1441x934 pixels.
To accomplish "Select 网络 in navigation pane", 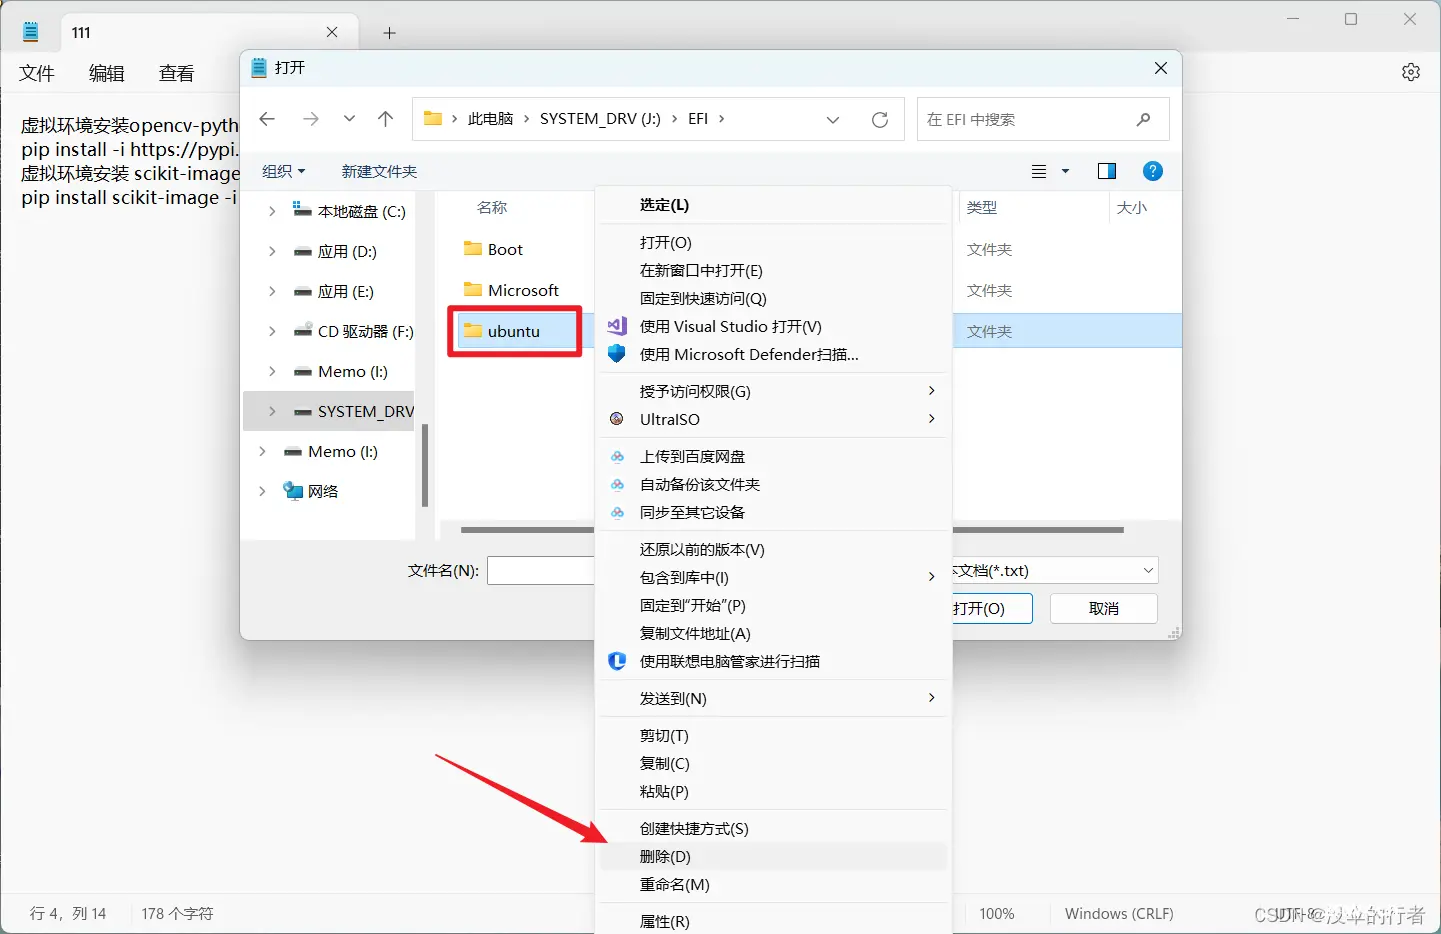I will click(x=311, y=491).
